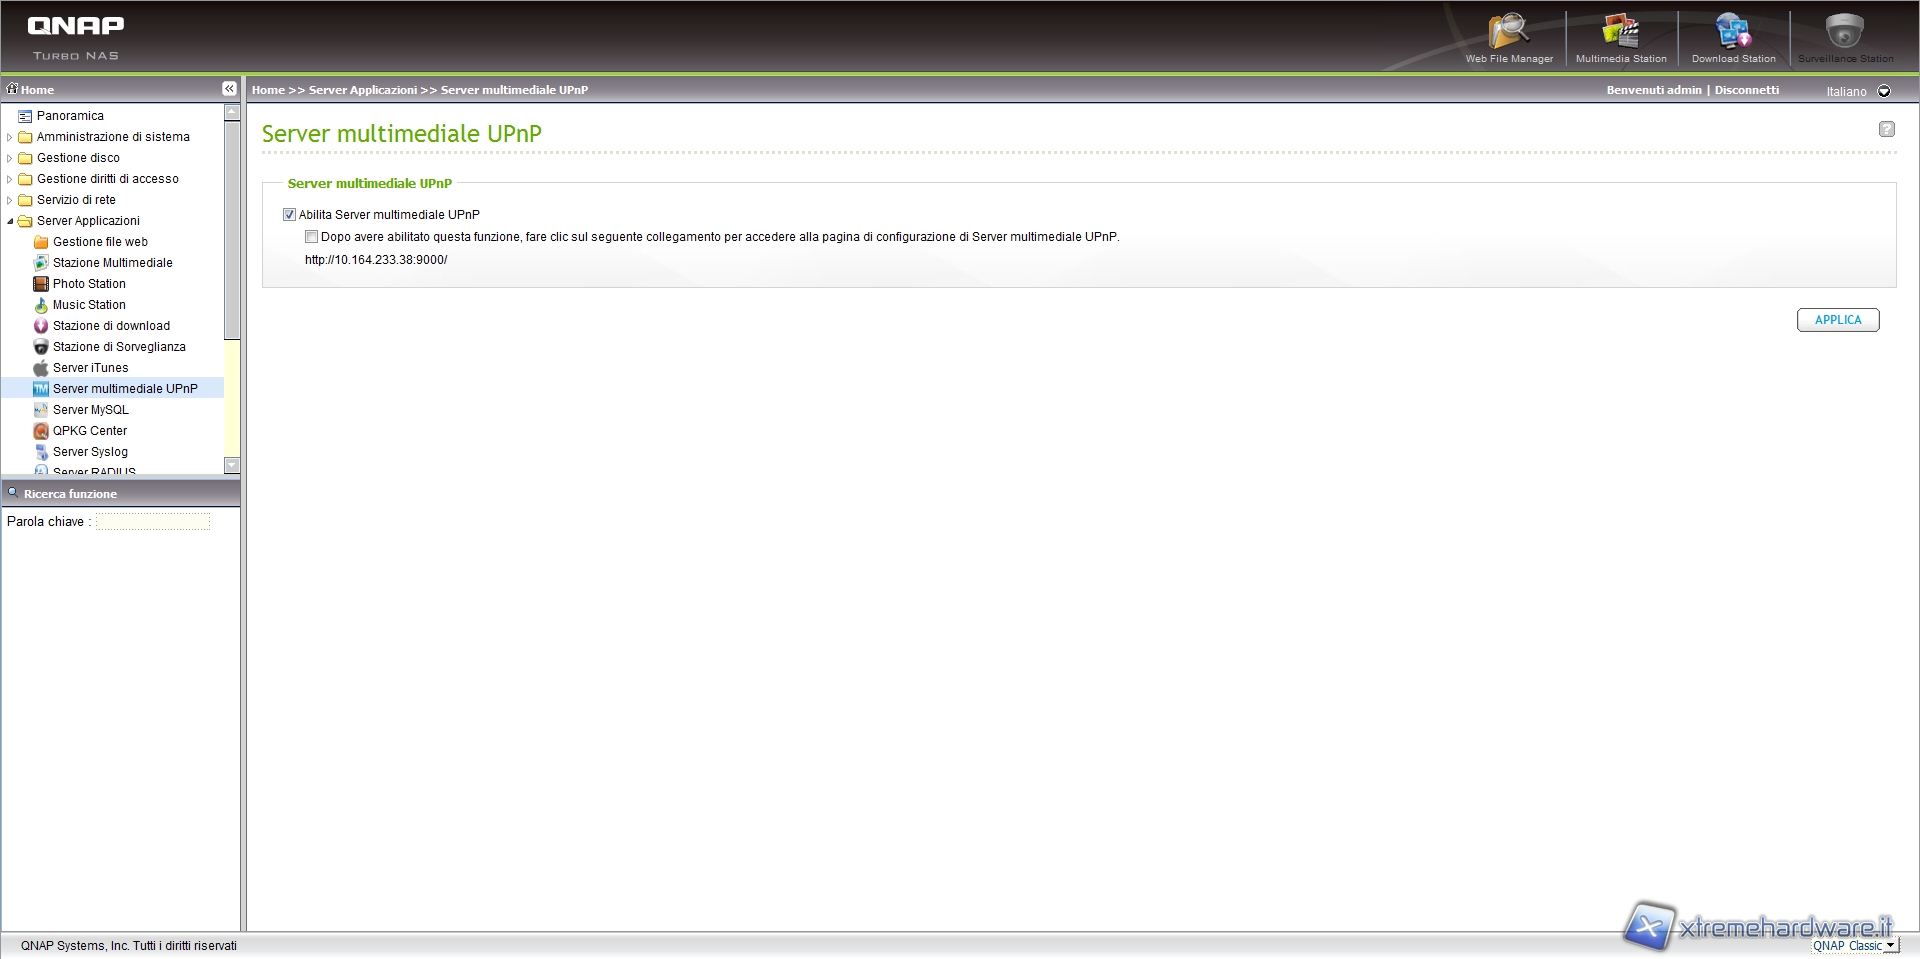Screen dimensions: 1920x959
Task: Open the Italiano language dropdown
Action: coord(1883,91)
